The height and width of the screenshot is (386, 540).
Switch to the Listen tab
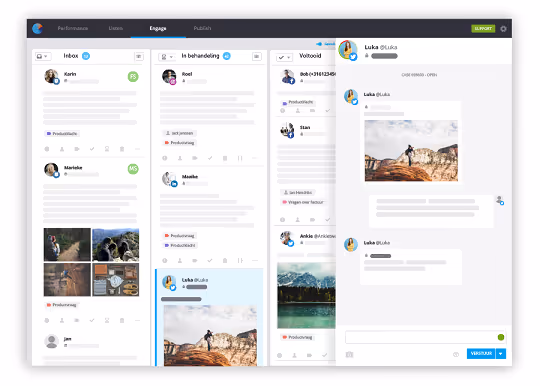point(116,28)
